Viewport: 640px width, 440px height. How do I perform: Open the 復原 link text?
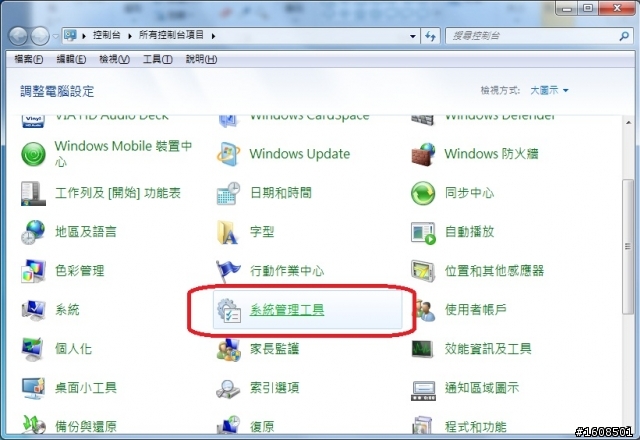262,427
